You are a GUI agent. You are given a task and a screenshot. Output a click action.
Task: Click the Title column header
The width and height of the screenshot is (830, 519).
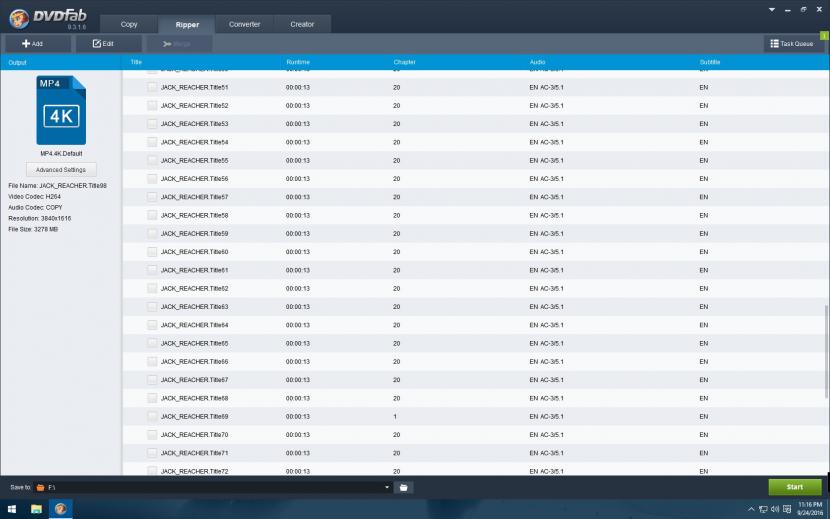click(x=136, y=62)
